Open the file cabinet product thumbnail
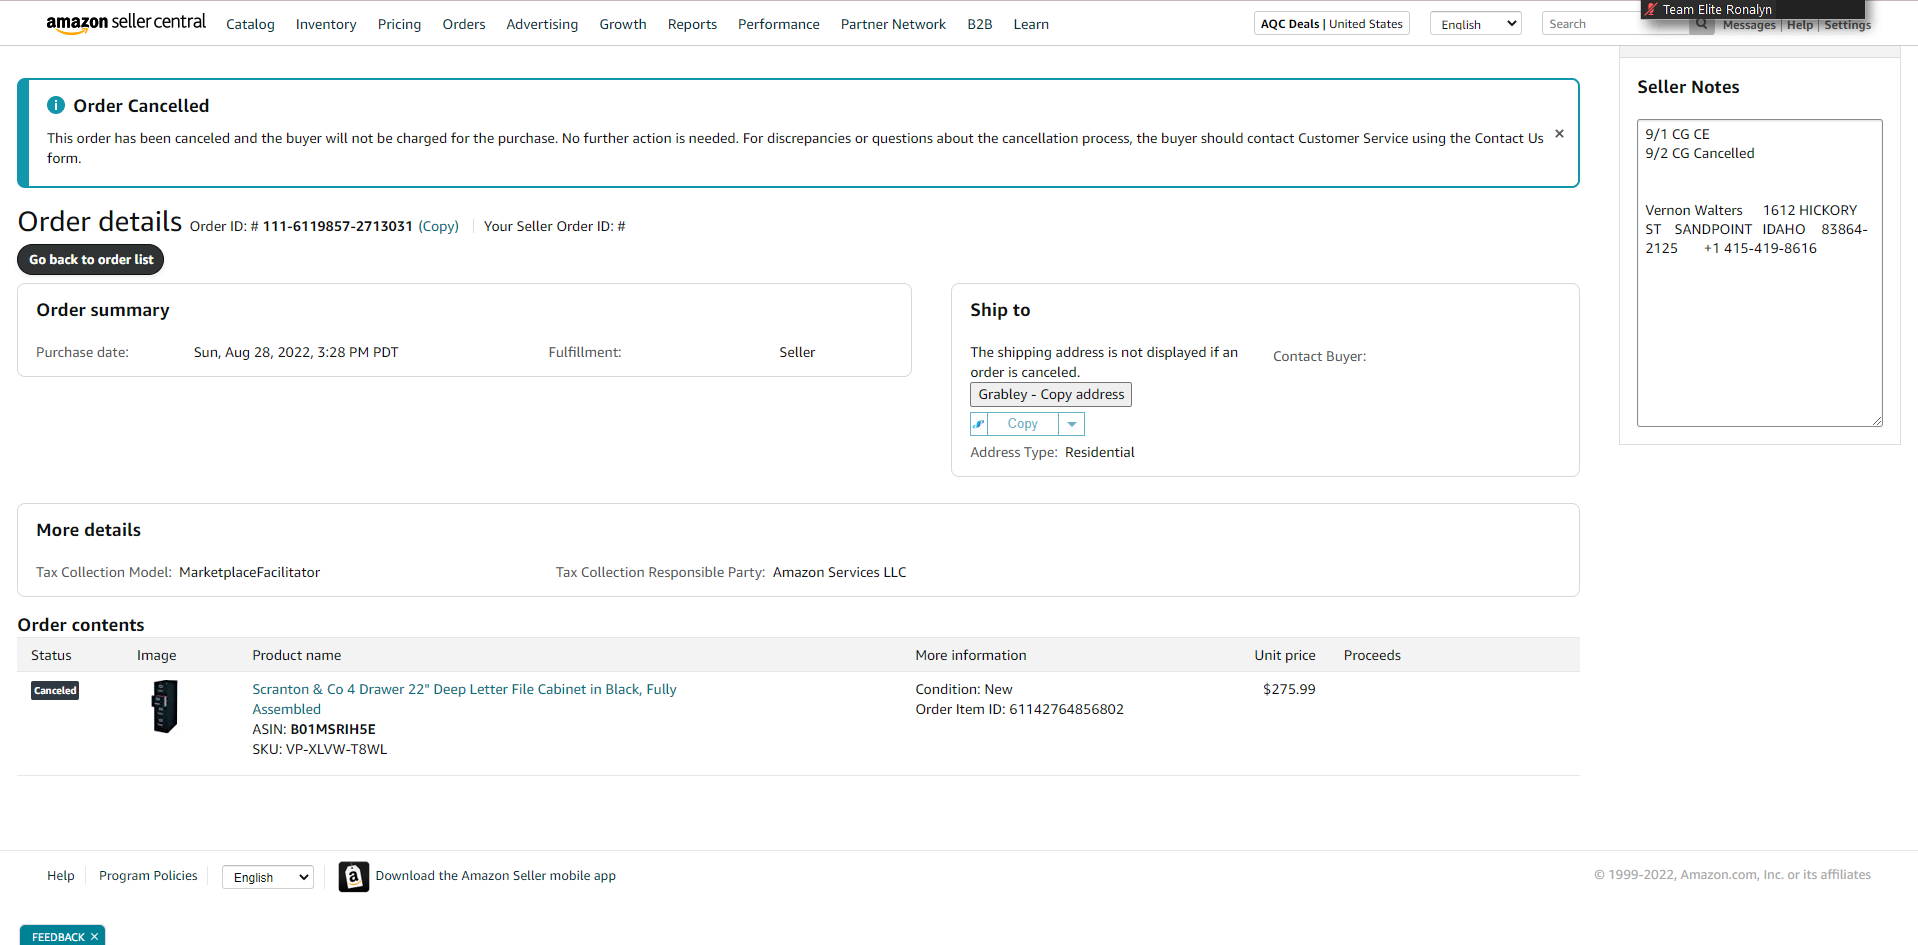The image size is (1918, 945). click(x=165, y=706)
